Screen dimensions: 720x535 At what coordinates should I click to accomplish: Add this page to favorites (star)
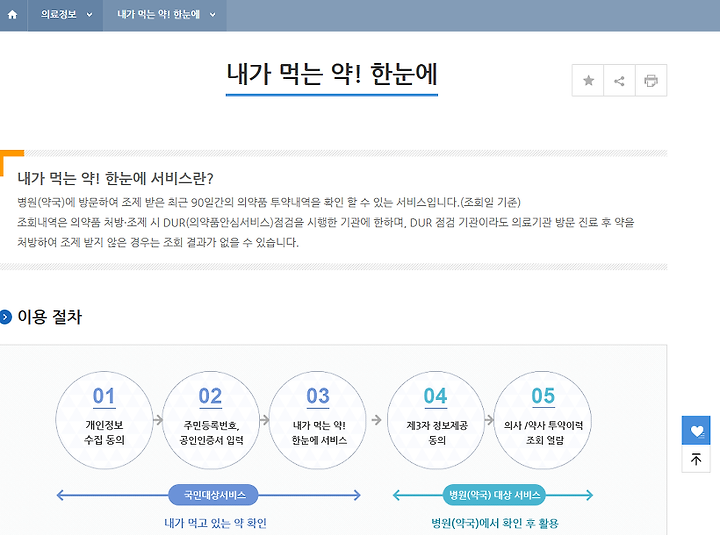pos(588,81)
